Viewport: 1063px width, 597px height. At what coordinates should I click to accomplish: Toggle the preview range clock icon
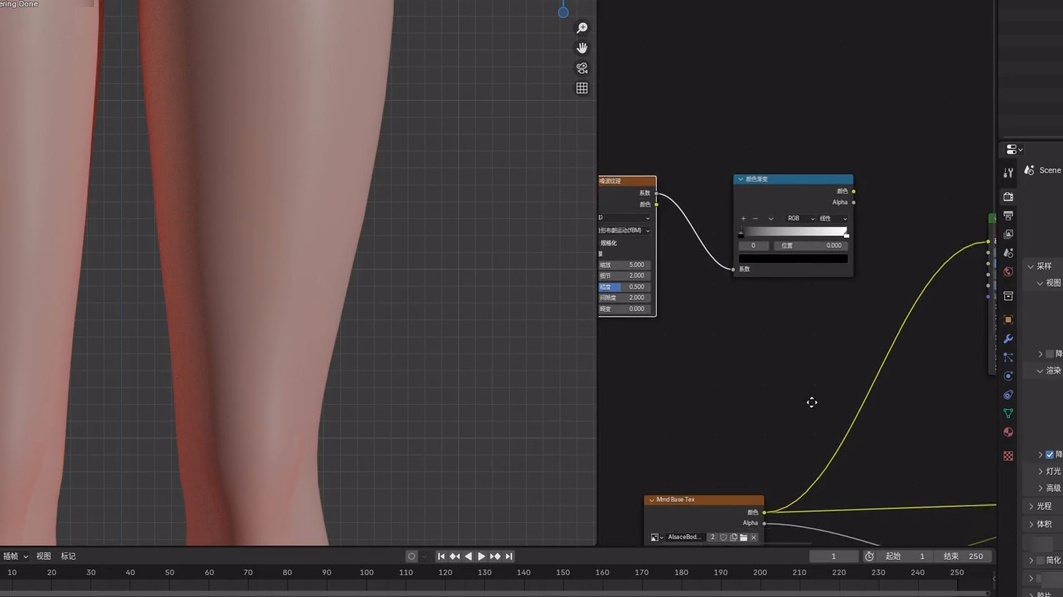click(x=869, y=556)
